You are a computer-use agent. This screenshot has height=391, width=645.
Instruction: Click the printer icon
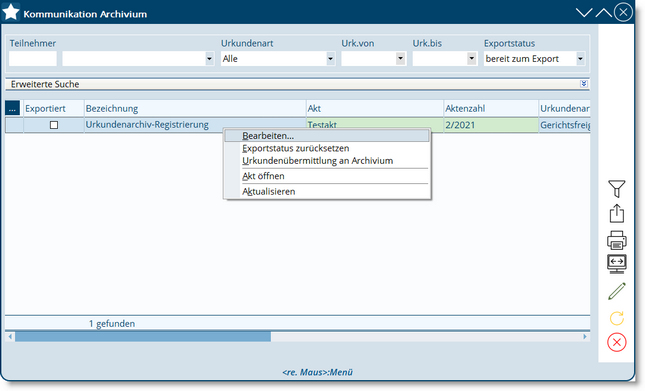click(616, 240)
